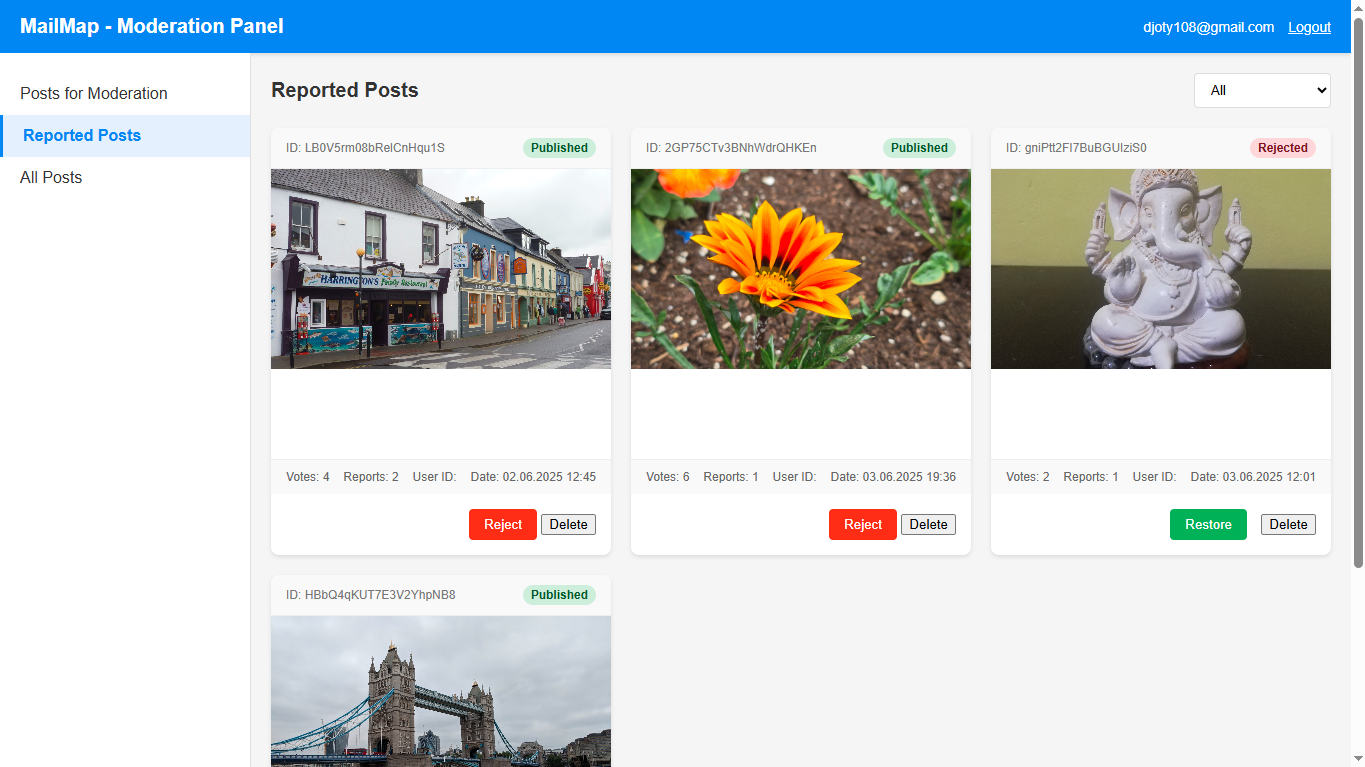Select Reported Posts sidebar item
The width and height of the screenshot is (1365, 767).
point(125,135)
